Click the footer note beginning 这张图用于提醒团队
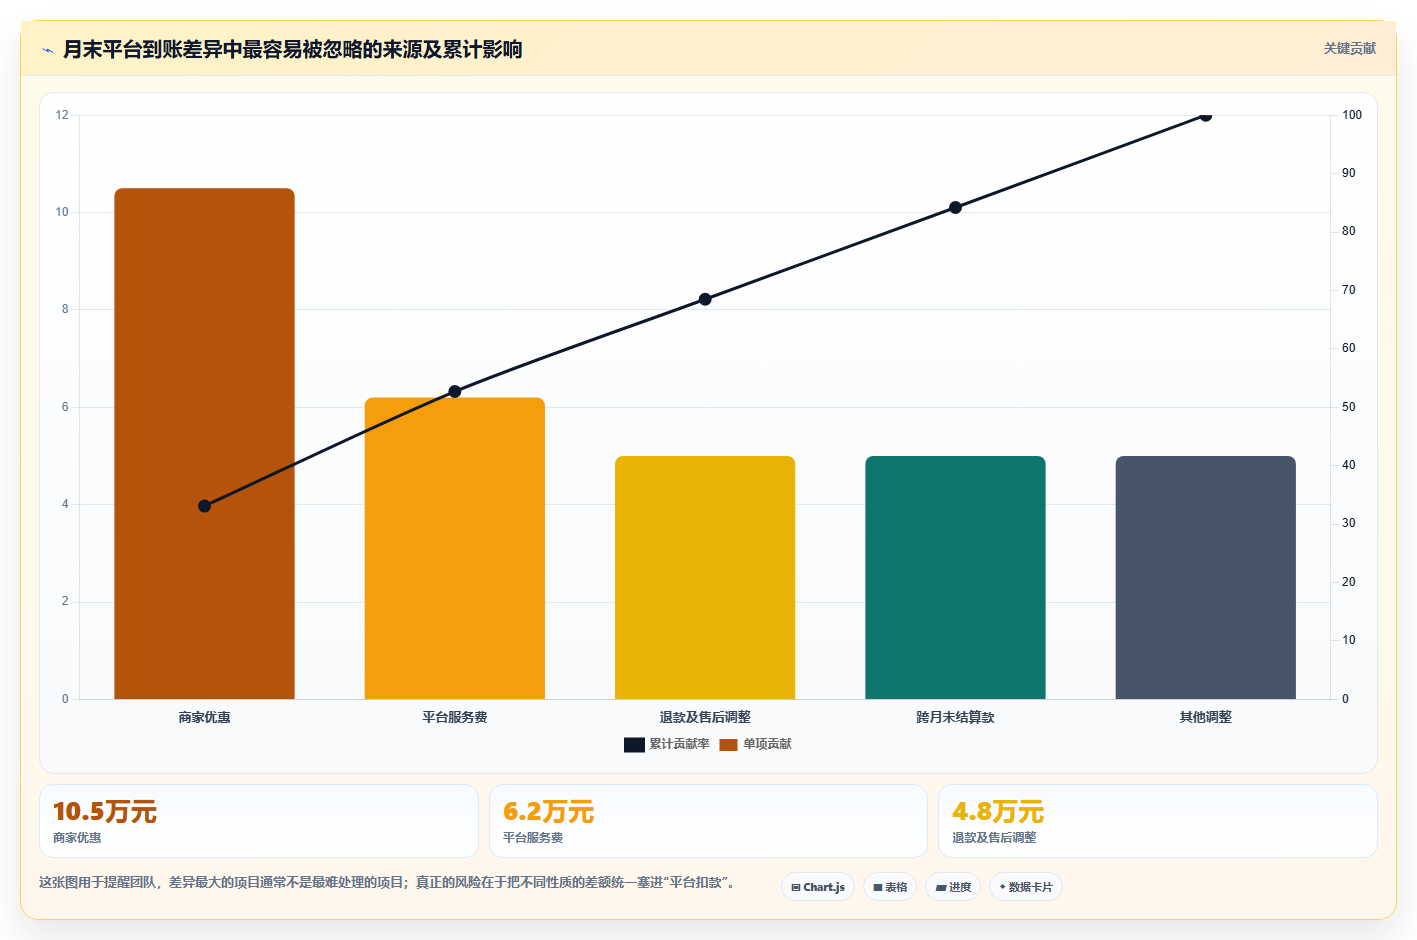Viewport: 1417px width, 940px height. pyautogui.click(x=387, y=882)
